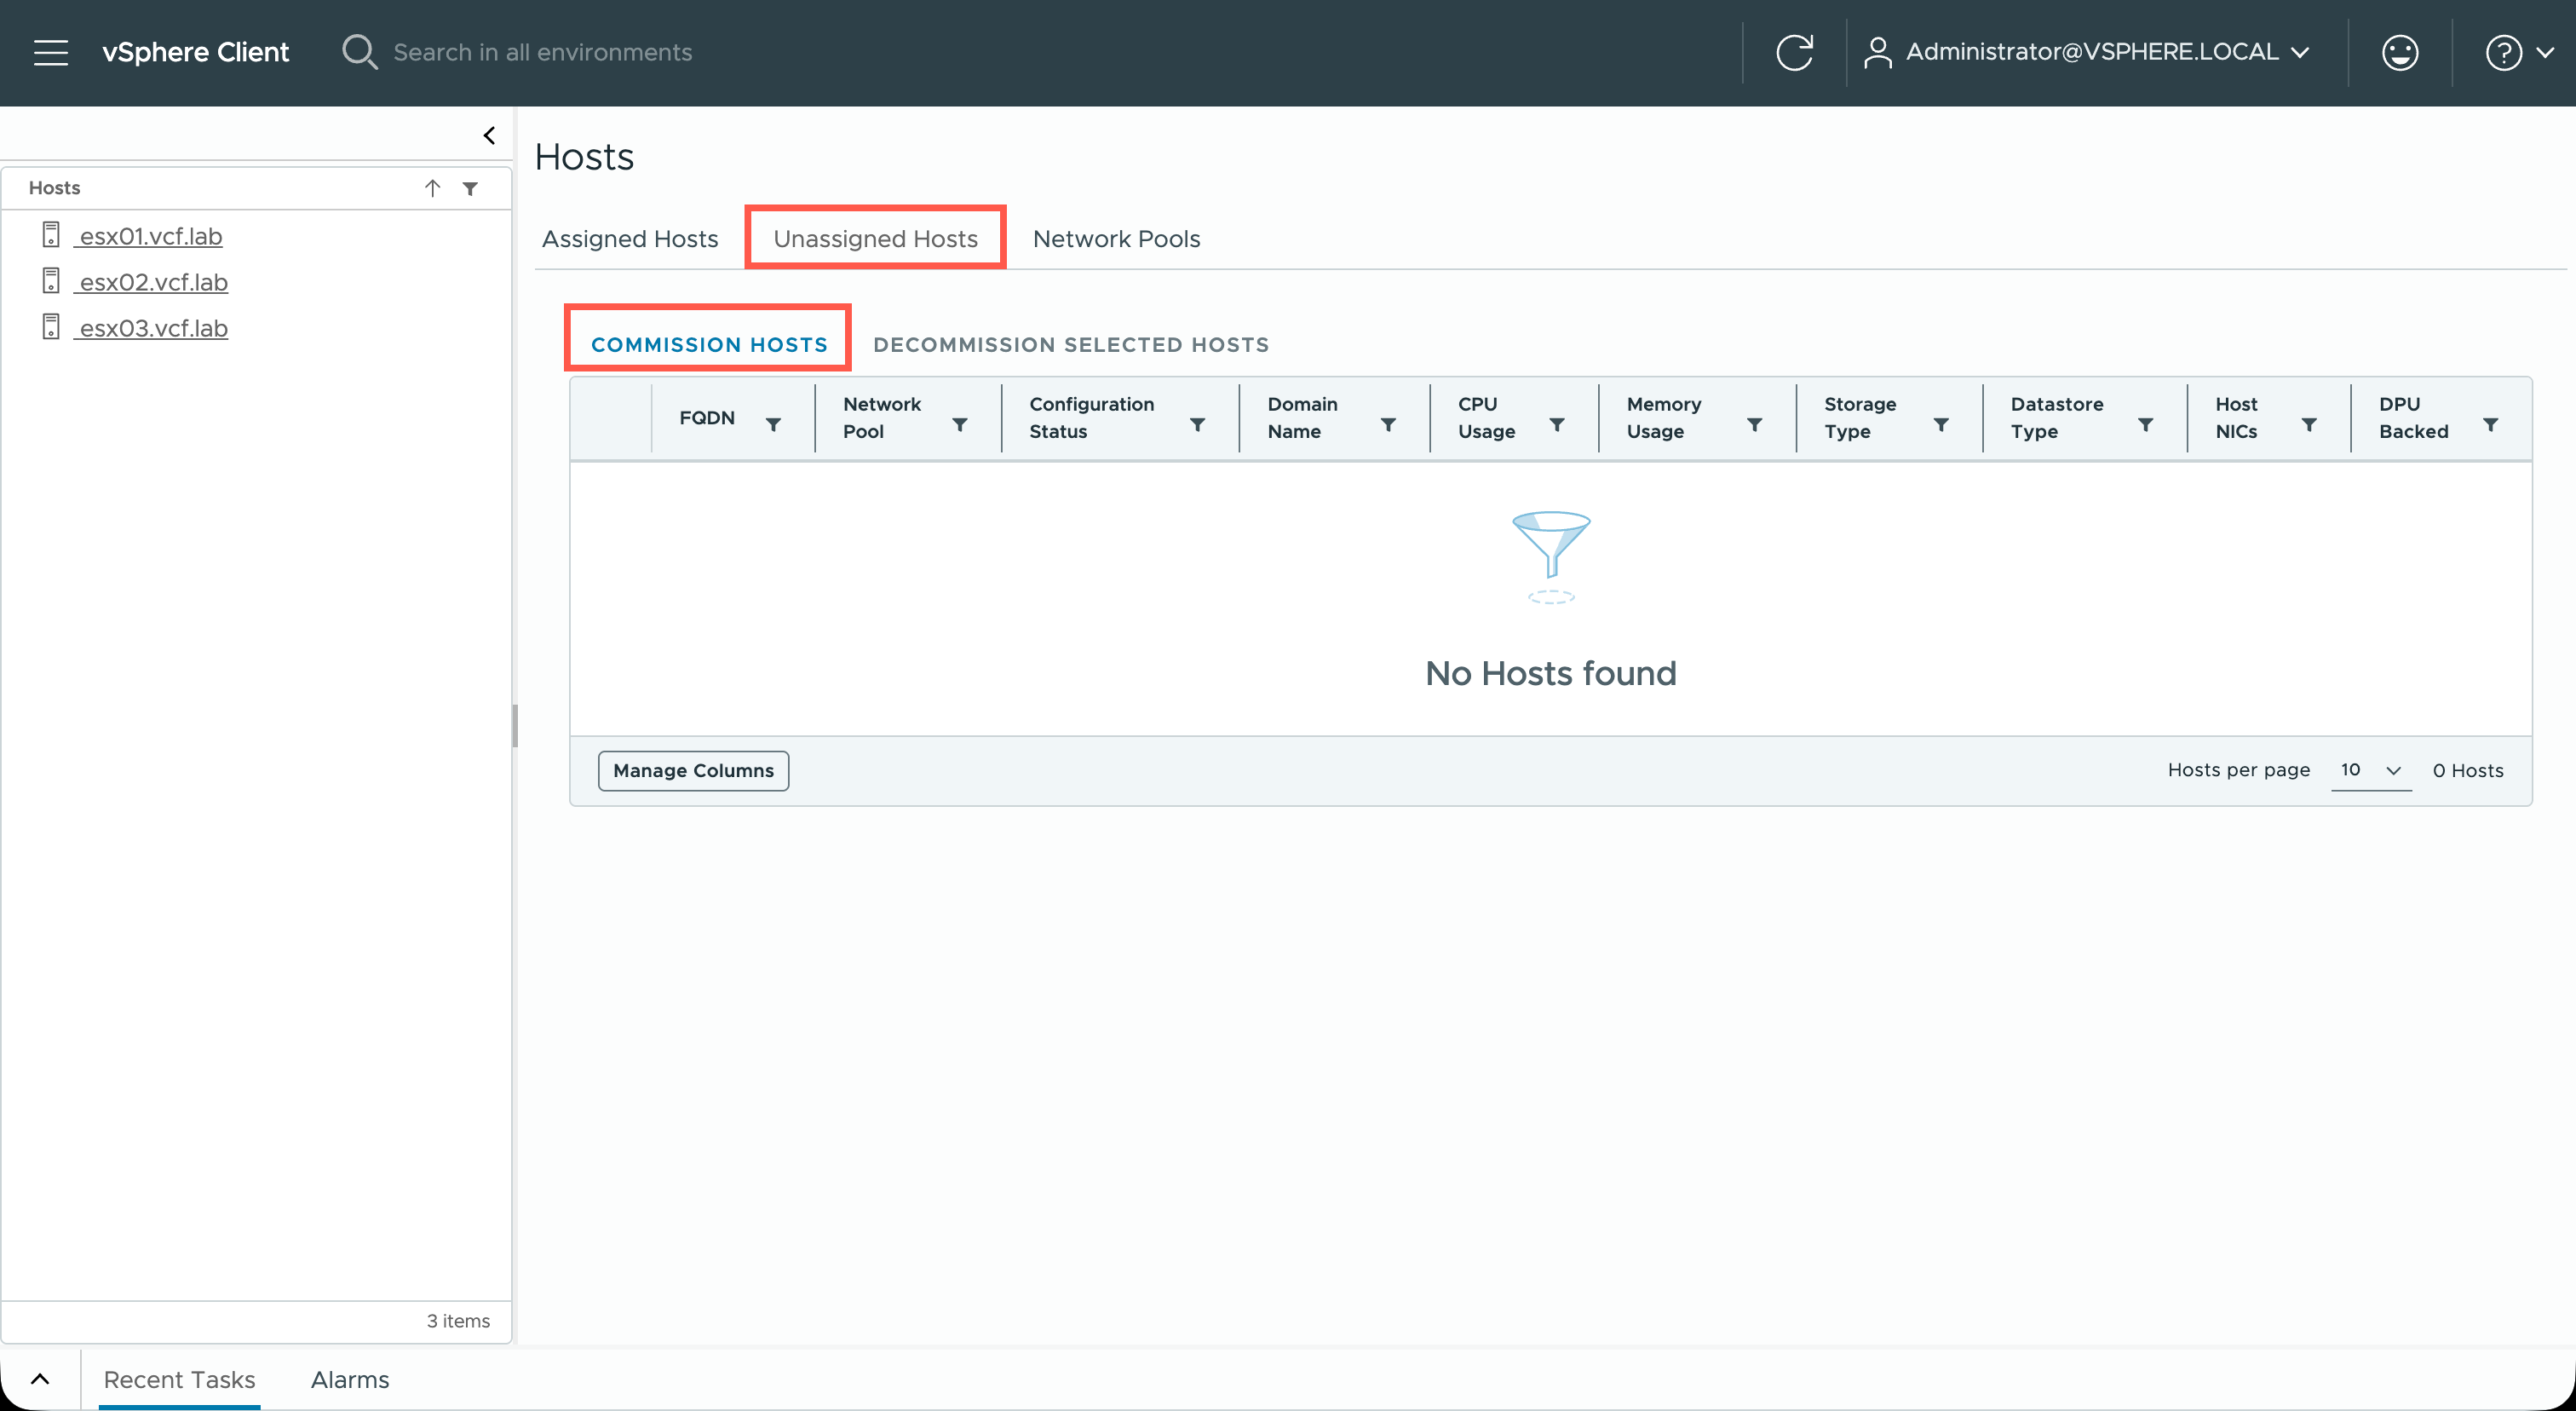
Task: Expand the Recent Tasks bottom panel
Action: [x=40, y=1379]
